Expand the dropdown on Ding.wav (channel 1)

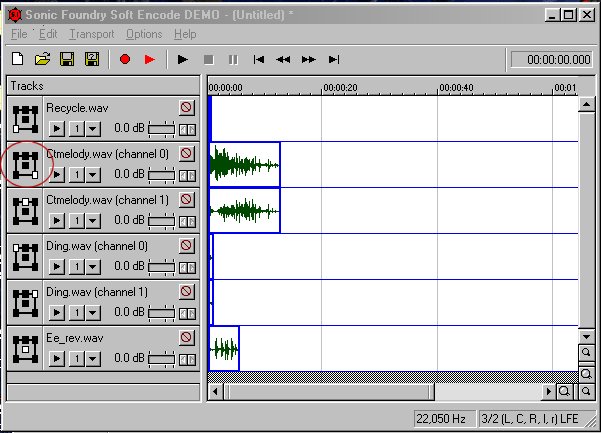coord(93,312)
